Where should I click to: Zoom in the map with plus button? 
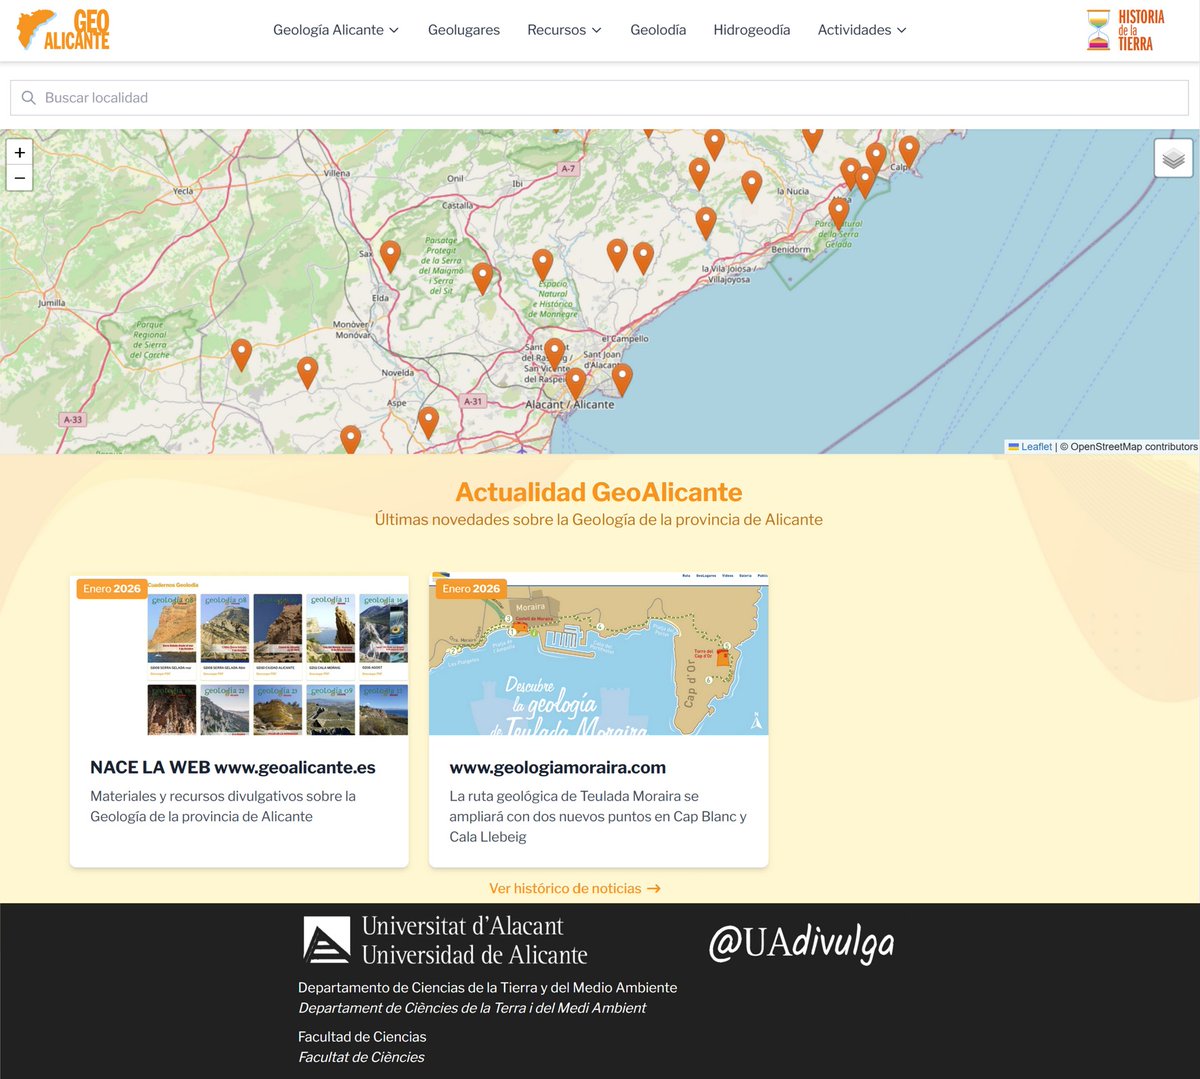(20, 152)
